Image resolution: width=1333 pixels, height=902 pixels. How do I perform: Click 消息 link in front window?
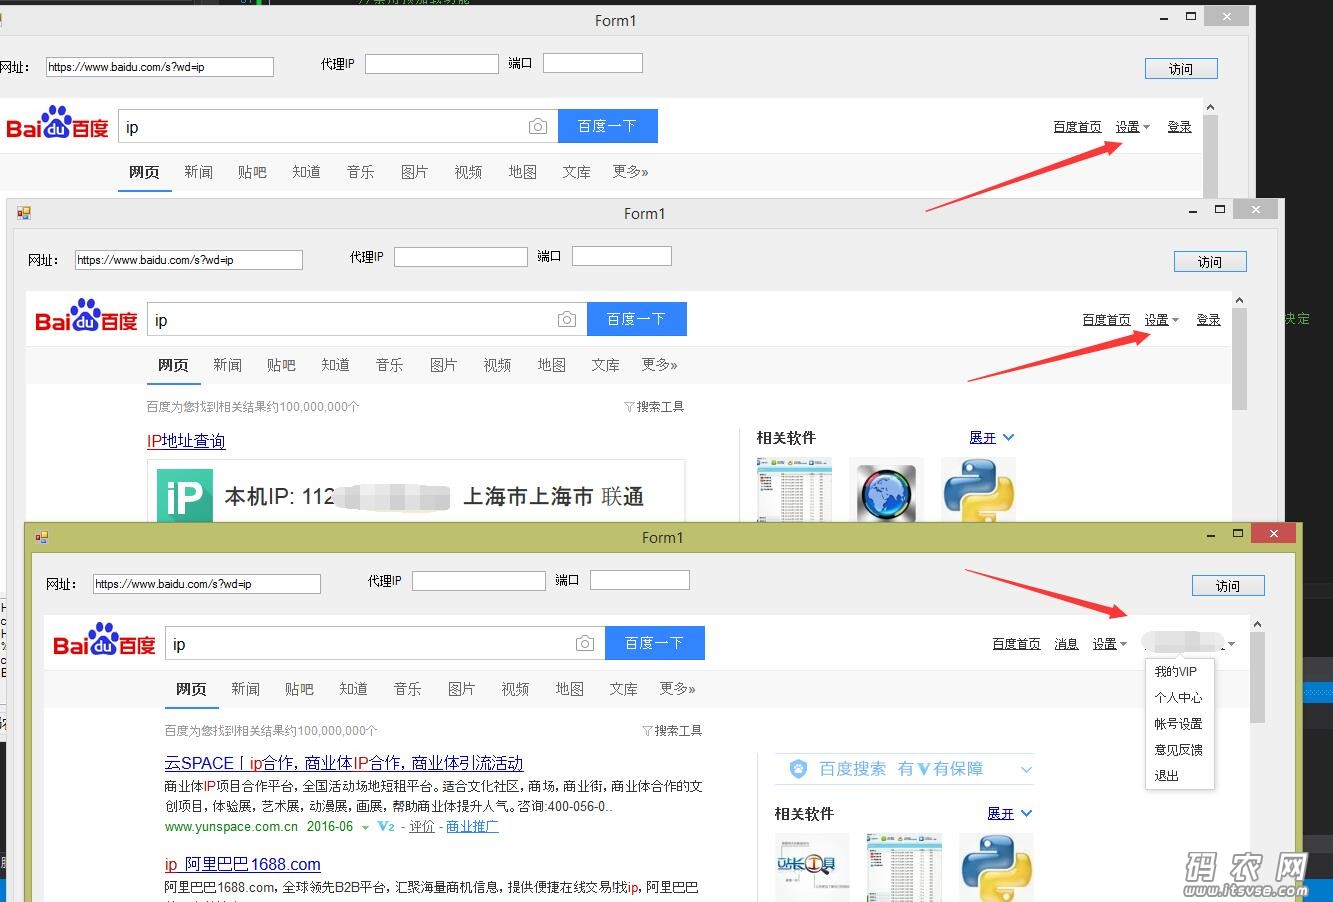click(x=1066, y=644)
